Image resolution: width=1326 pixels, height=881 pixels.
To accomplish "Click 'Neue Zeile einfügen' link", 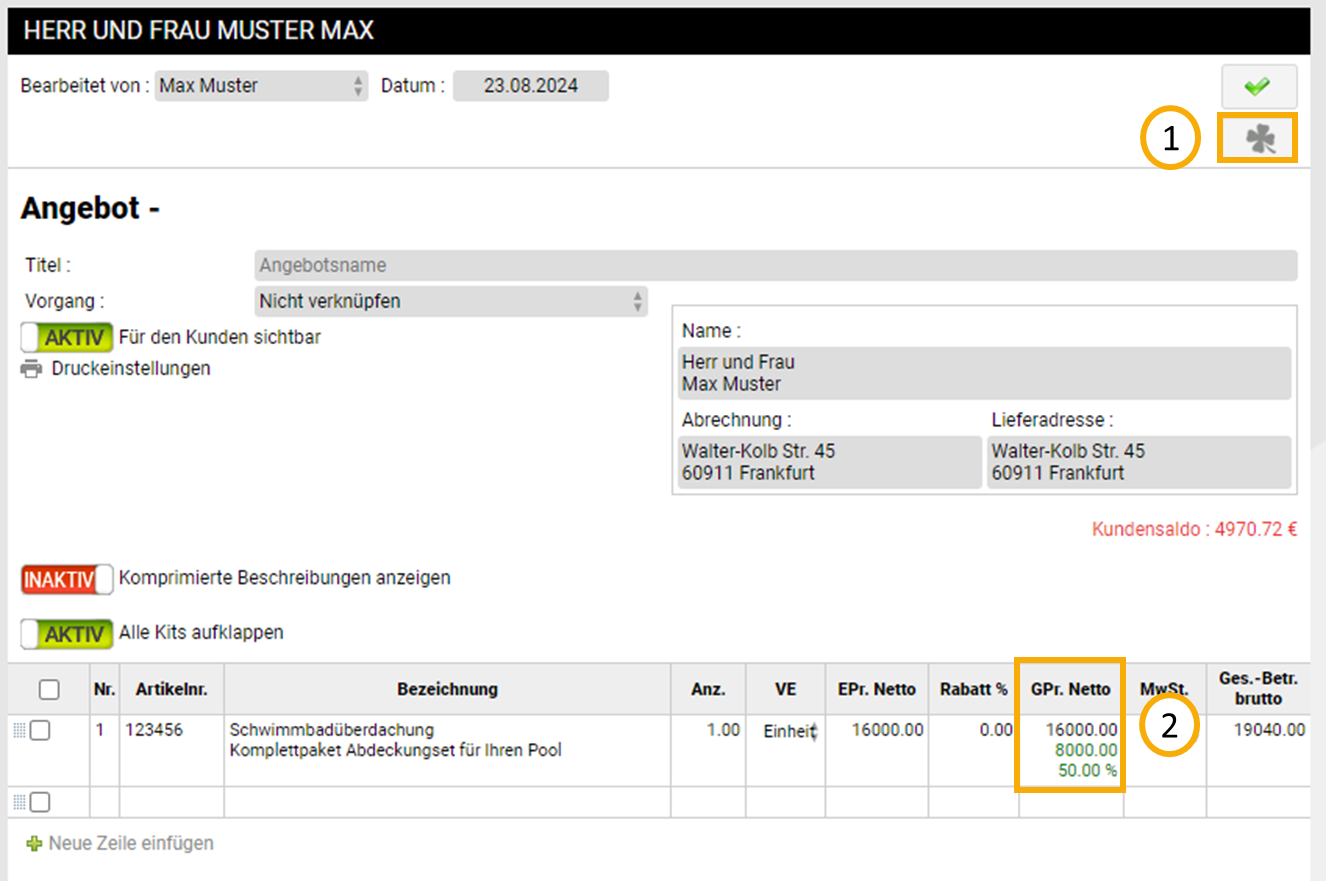I will 130,843.
